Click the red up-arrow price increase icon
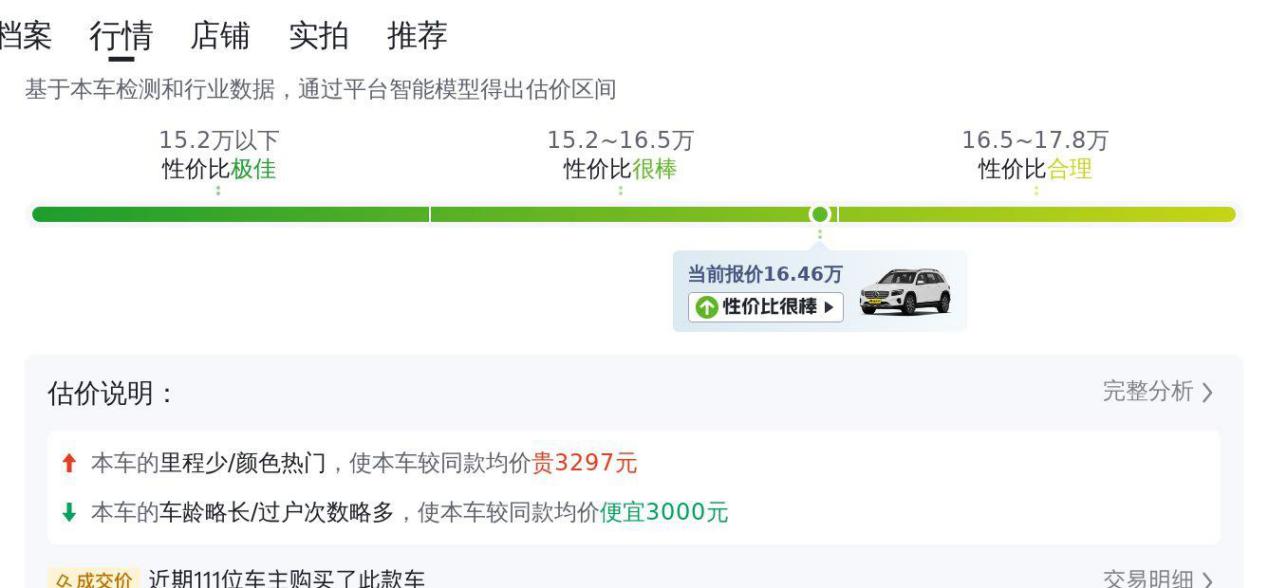 click(69, 464)
